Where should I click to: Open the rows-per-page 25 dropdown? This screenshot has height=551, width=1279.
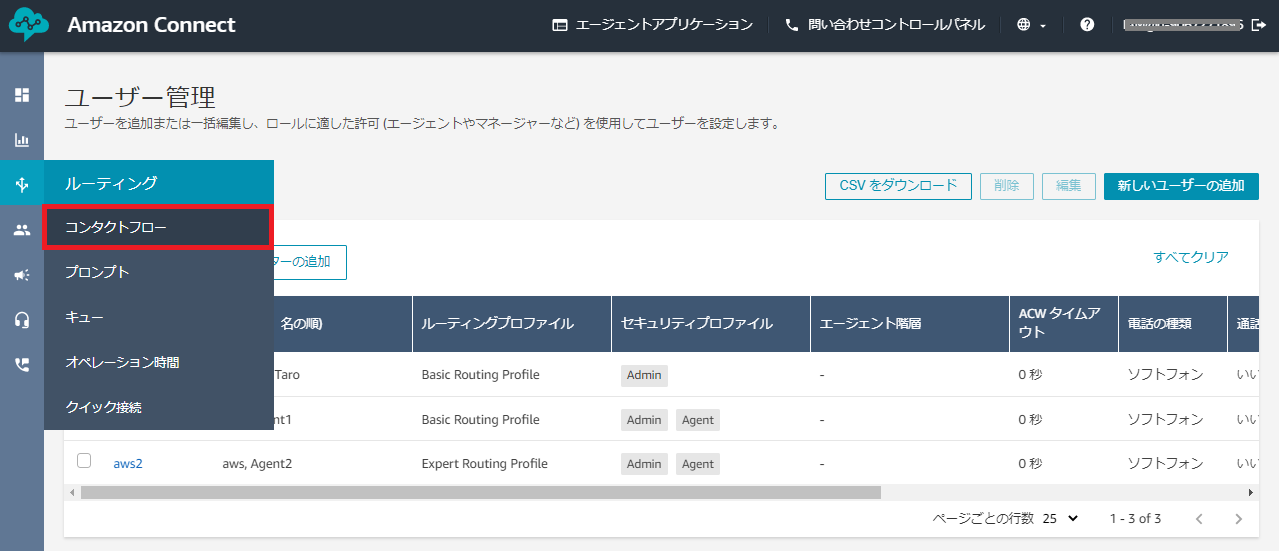coord(1061,518)
